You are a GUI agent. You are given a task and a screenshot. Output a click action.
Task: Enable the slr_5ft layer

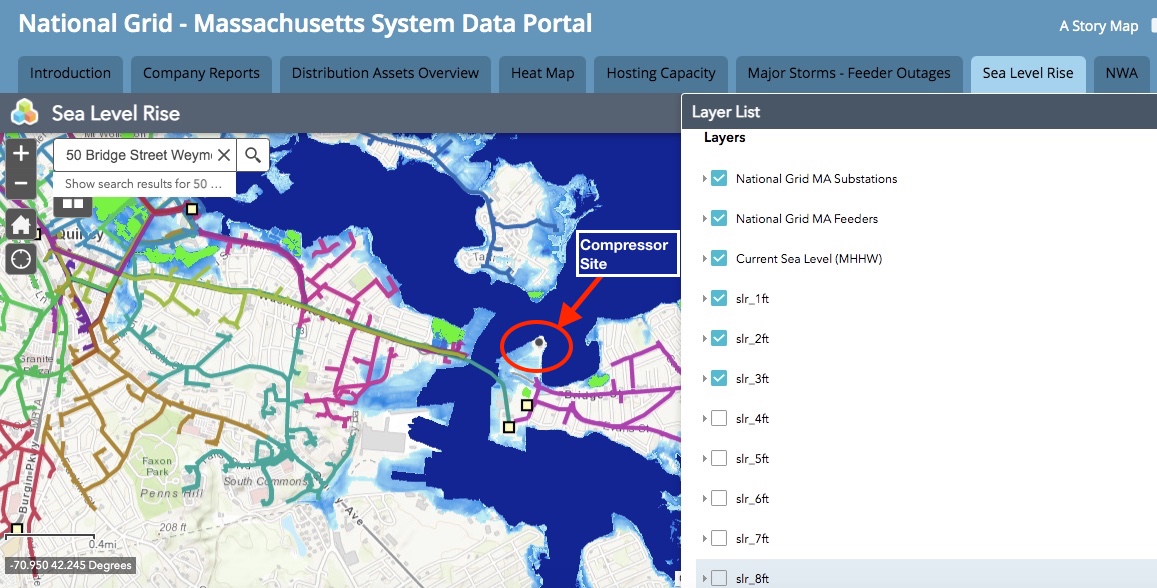click(719, 458)
